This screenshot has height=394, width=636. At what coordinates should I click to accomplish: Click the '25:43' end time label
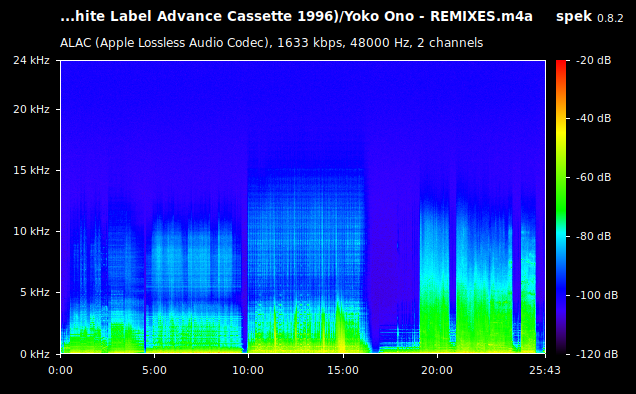point(545,370)
